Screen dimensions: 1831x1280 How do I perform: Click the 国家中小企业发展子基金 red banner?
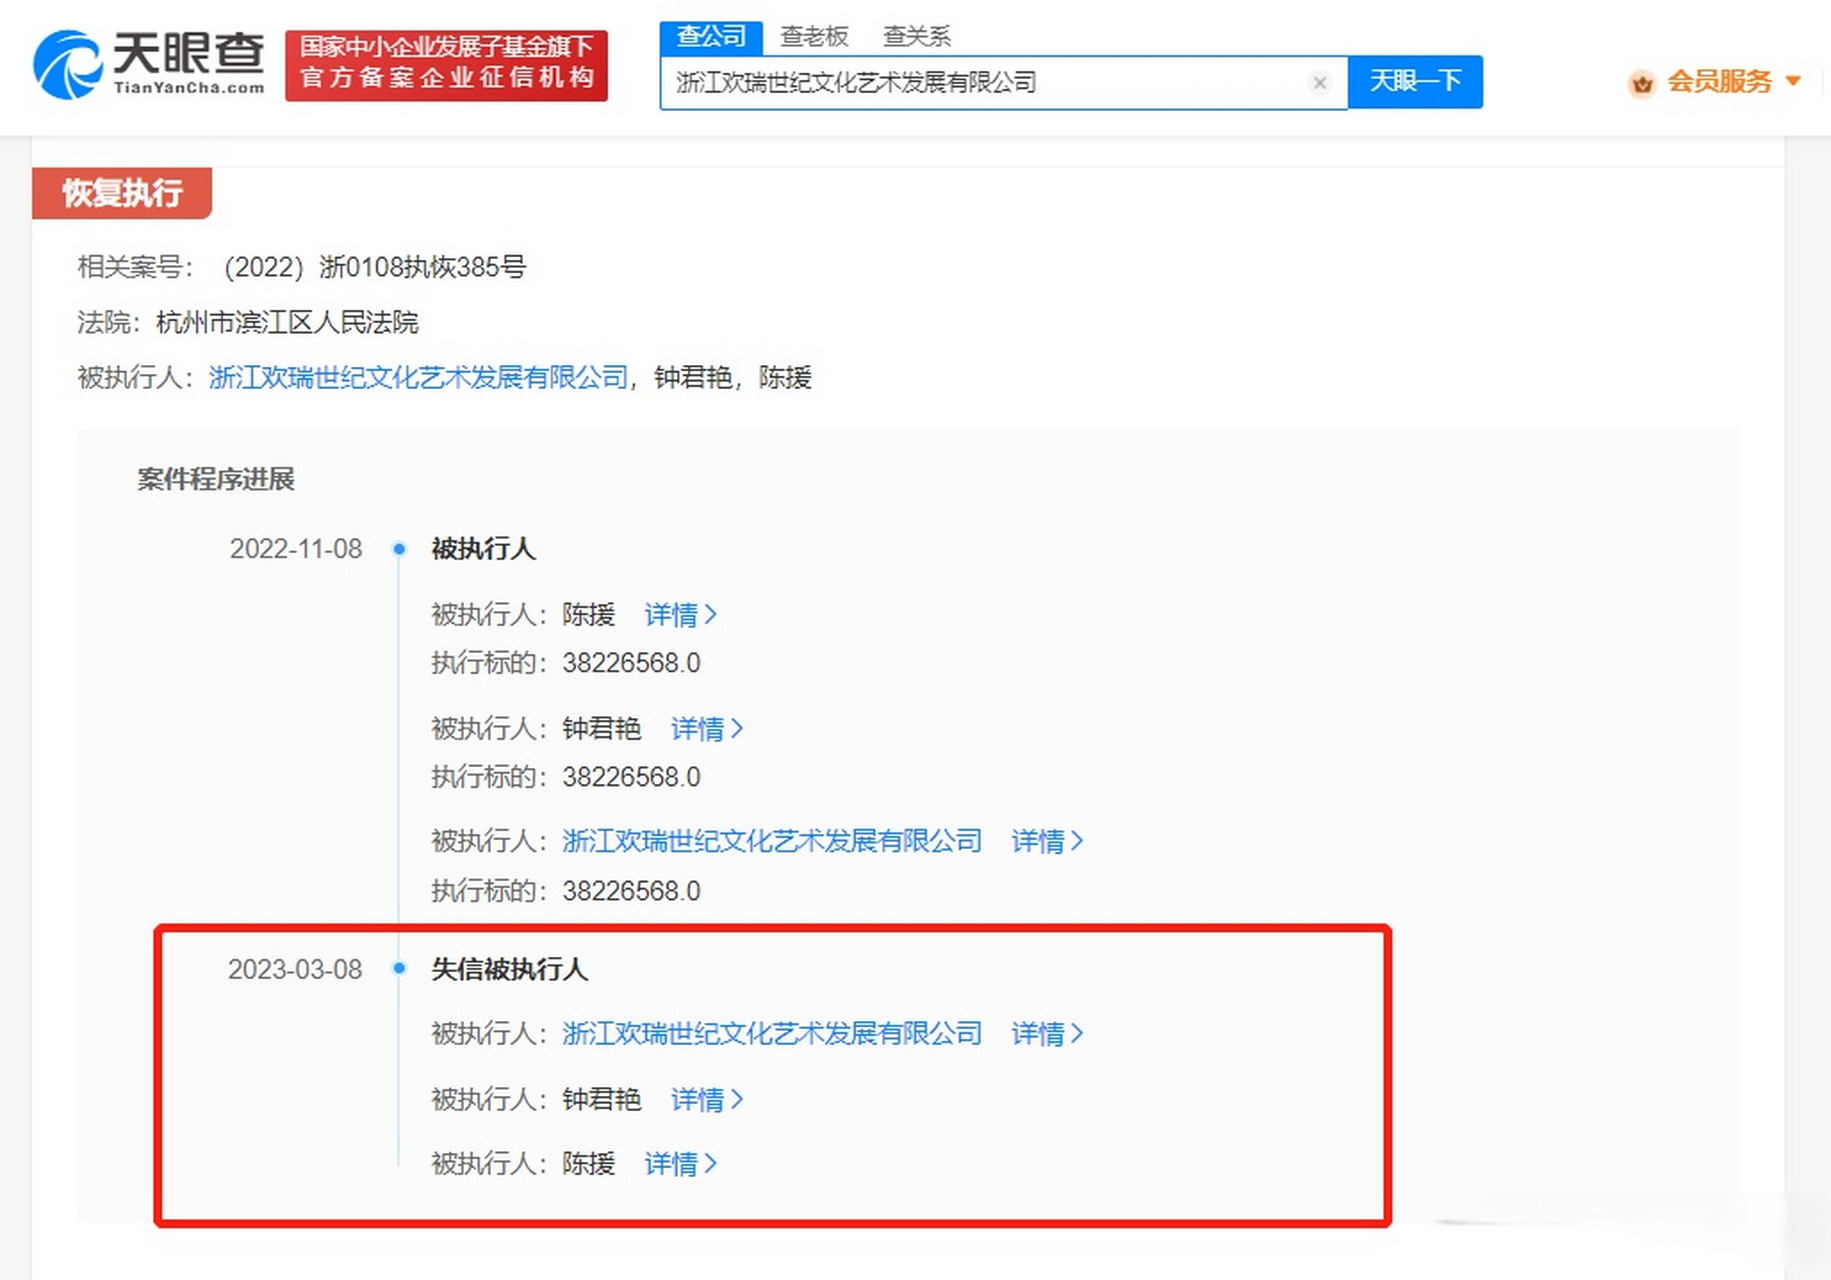click(447, 67)
